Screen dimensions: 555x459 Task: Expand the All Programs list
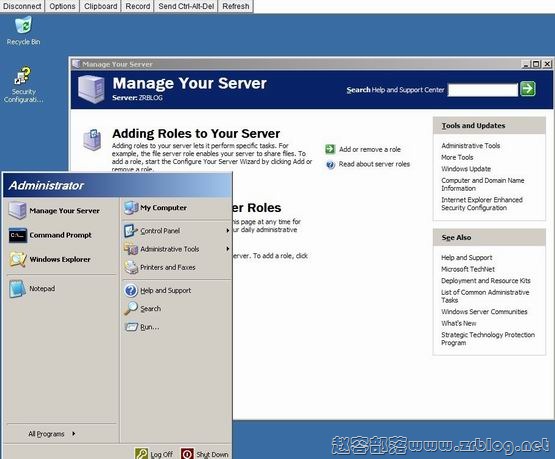click(52, 434)
